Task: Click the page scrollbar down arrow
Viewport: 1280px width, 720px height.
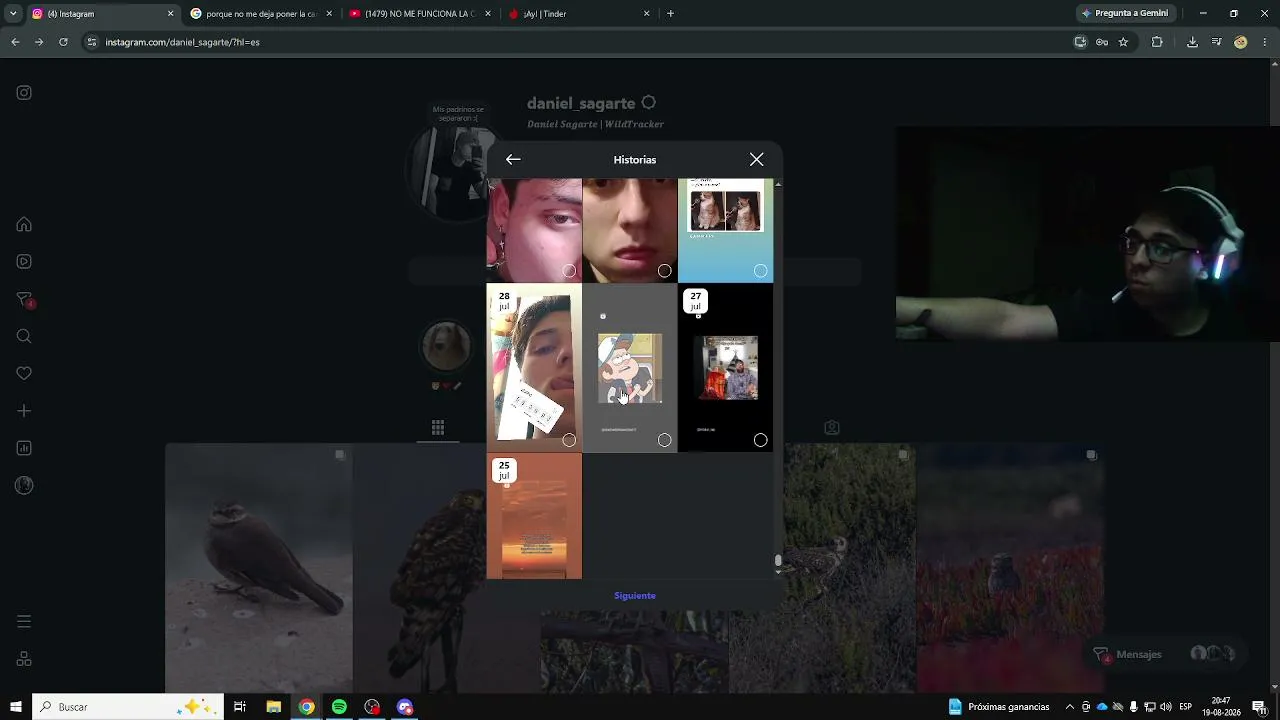Action: tap(1274, 687)
